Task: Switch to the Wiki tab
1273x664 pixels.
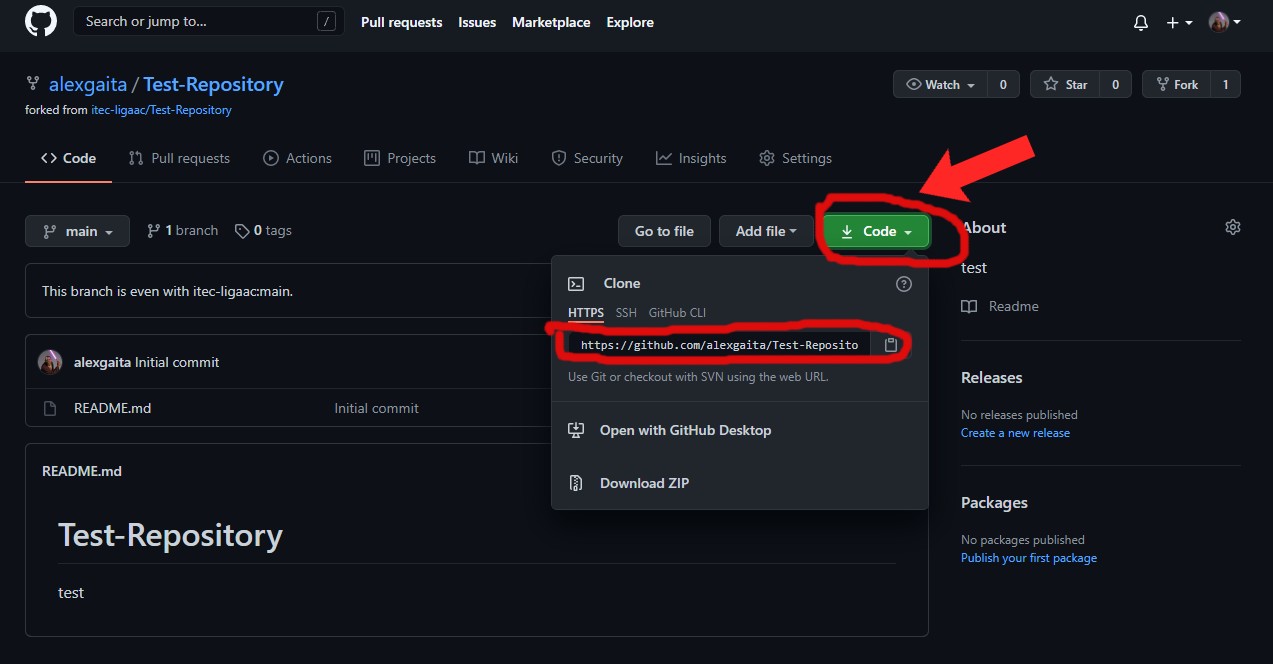Action: coord(493,158)
